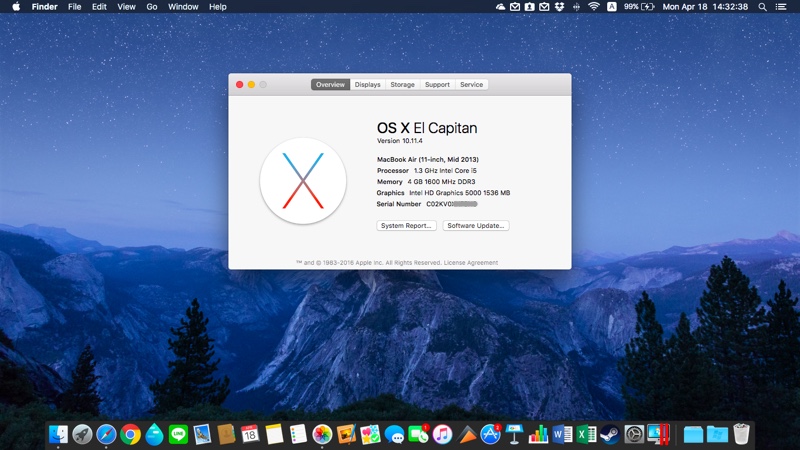Screen dimensions: 800x450
Task: Click the Version 10.11.4 text
Action: [x=399, y=141]
